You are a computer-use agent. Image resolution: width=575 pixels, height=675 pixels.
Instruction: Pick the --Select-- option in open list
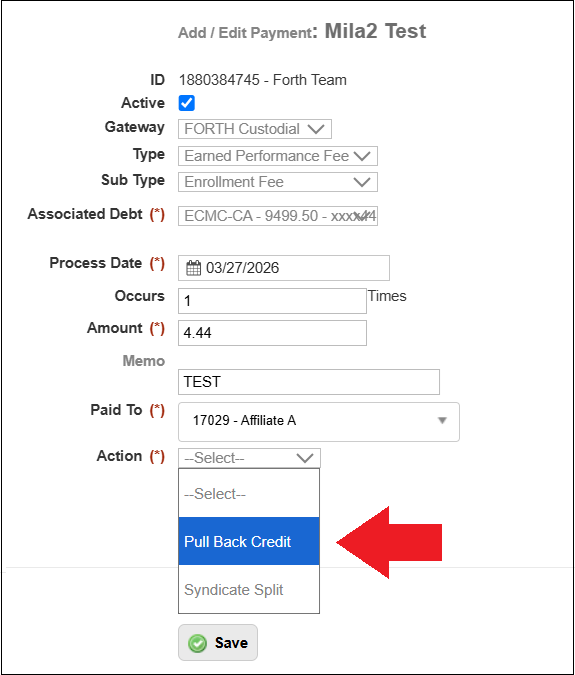point(249,493)
